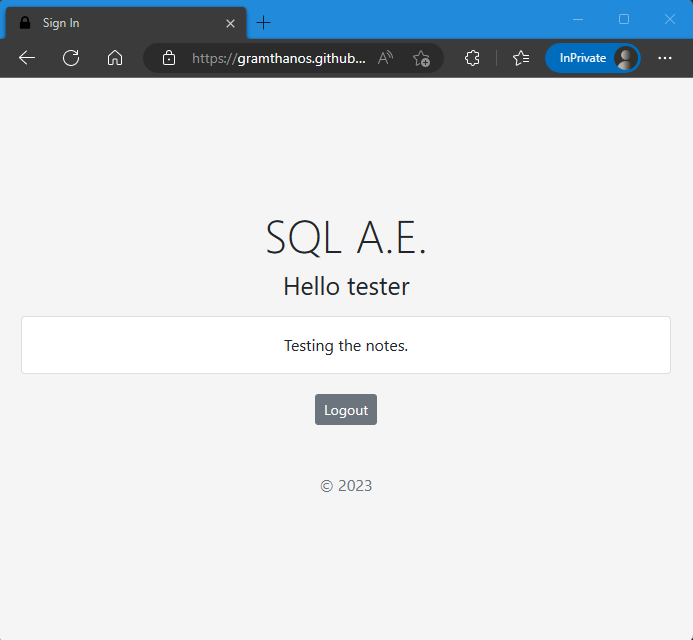693x640 pixels.
Task: Close the Sign In tab
Action: click(x=230, y=23)
